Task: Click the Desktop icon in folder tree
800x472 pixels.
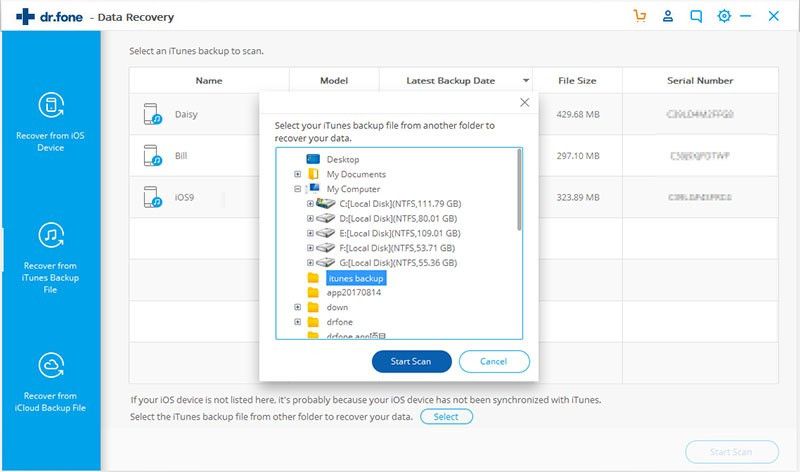Action: [x=313, y=159]
